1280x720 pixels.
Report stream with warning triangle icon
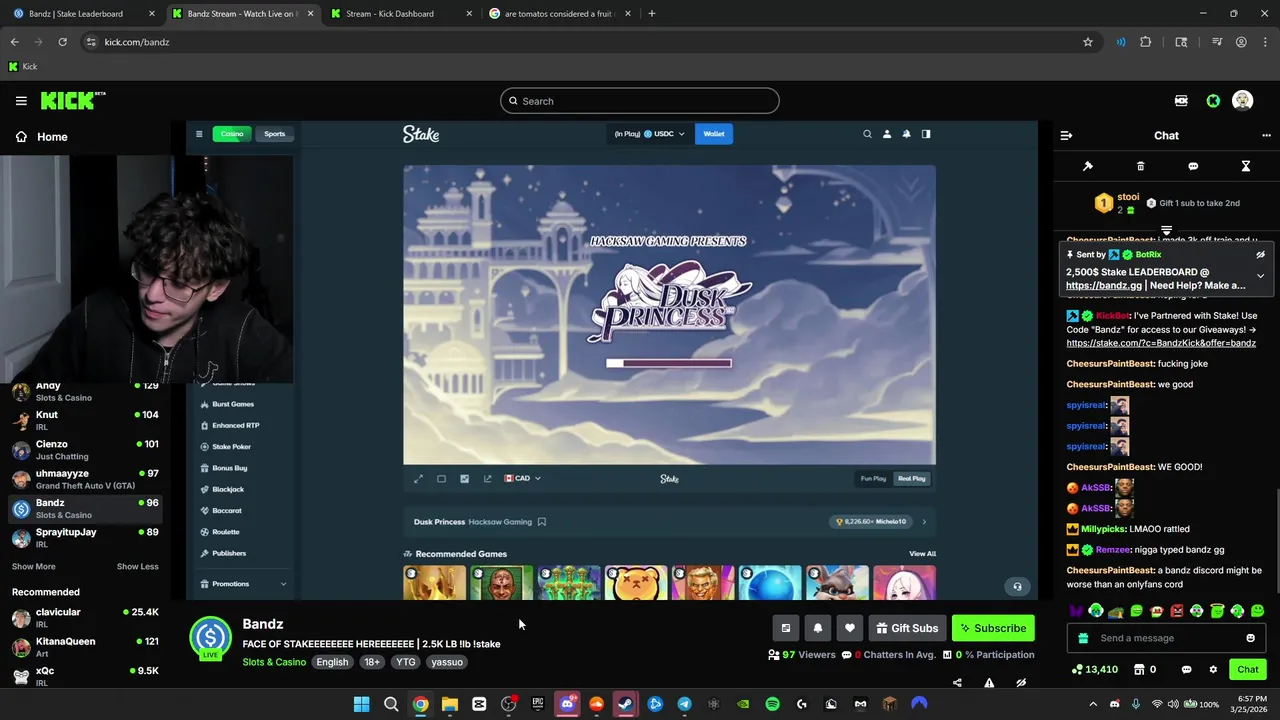pos(989,683)
